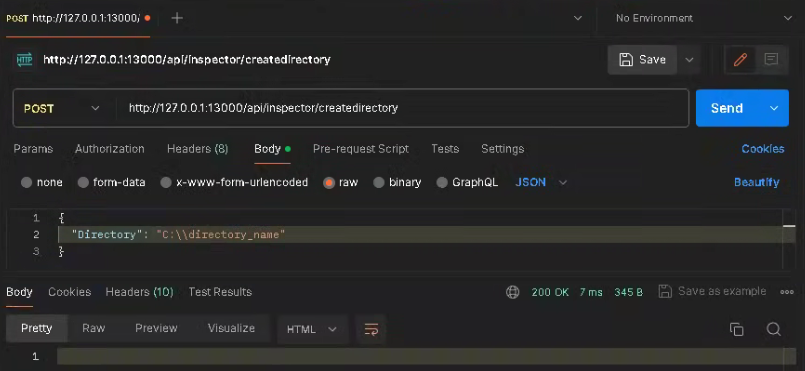805x371 pixels.
Task: Click the globe network icon
Action: pyautogui.click(x=512, y=292)
